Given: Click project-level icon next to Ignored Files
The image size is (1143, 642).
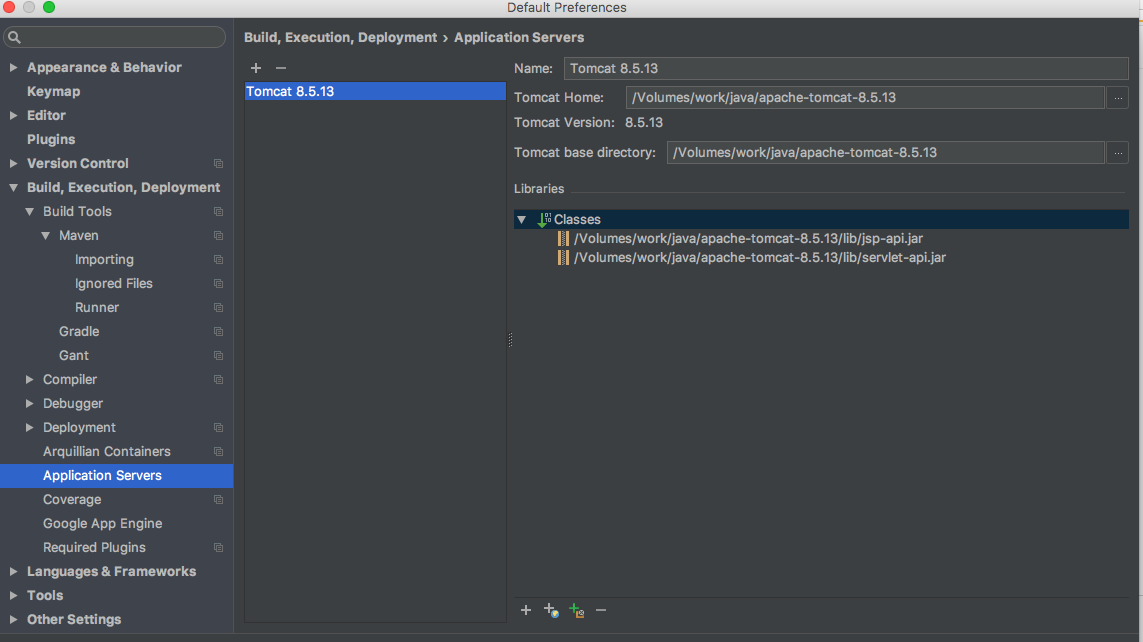Looking at the screenshot, I should coord(218,284).
